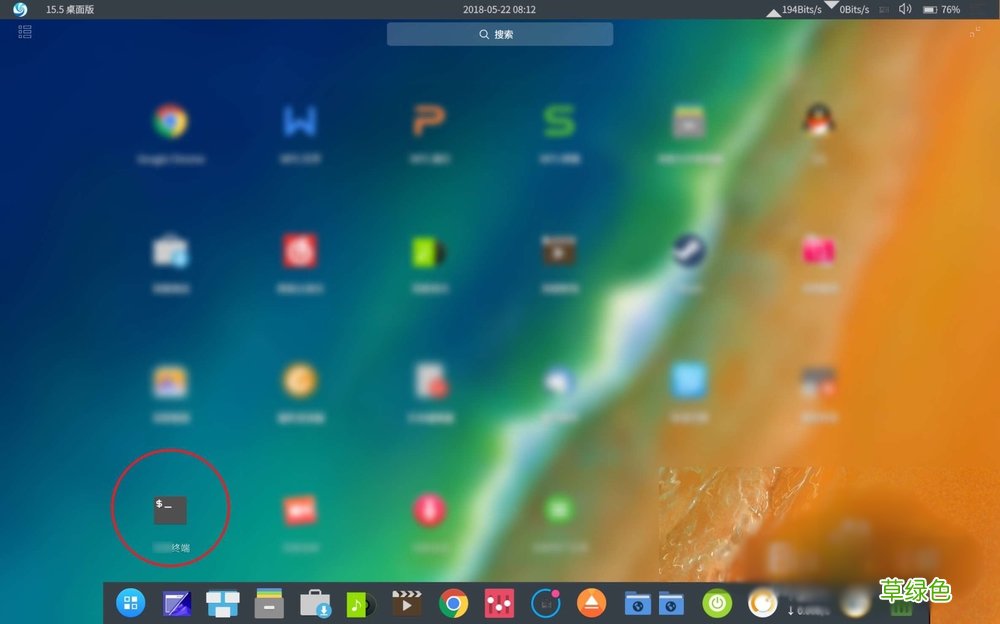Click the date and time in top bar
Screen dimensions: 1000x624
click(500, 9)
